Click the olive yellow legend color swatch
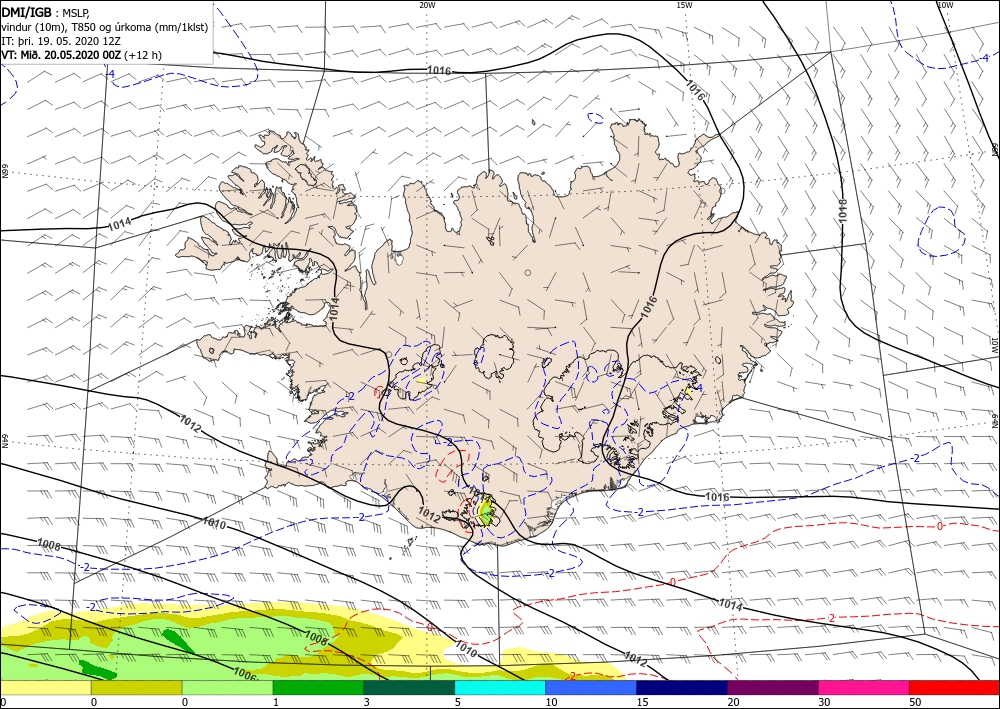 coord(136,687)
